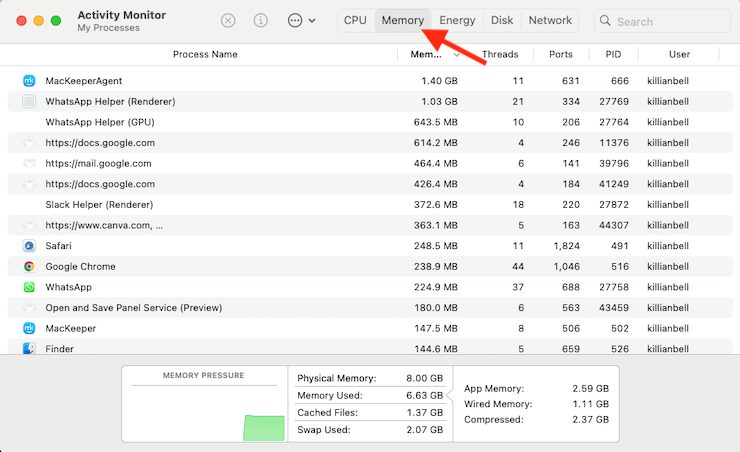
Task: Select the Safari process name
Action: 59,246
